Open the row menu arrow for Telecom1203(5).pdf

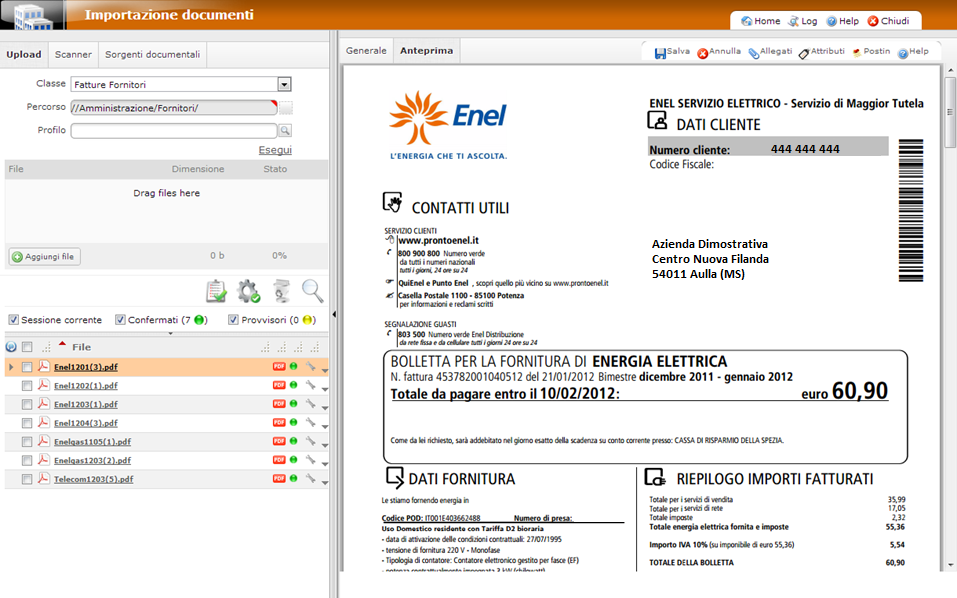(325, 483)
